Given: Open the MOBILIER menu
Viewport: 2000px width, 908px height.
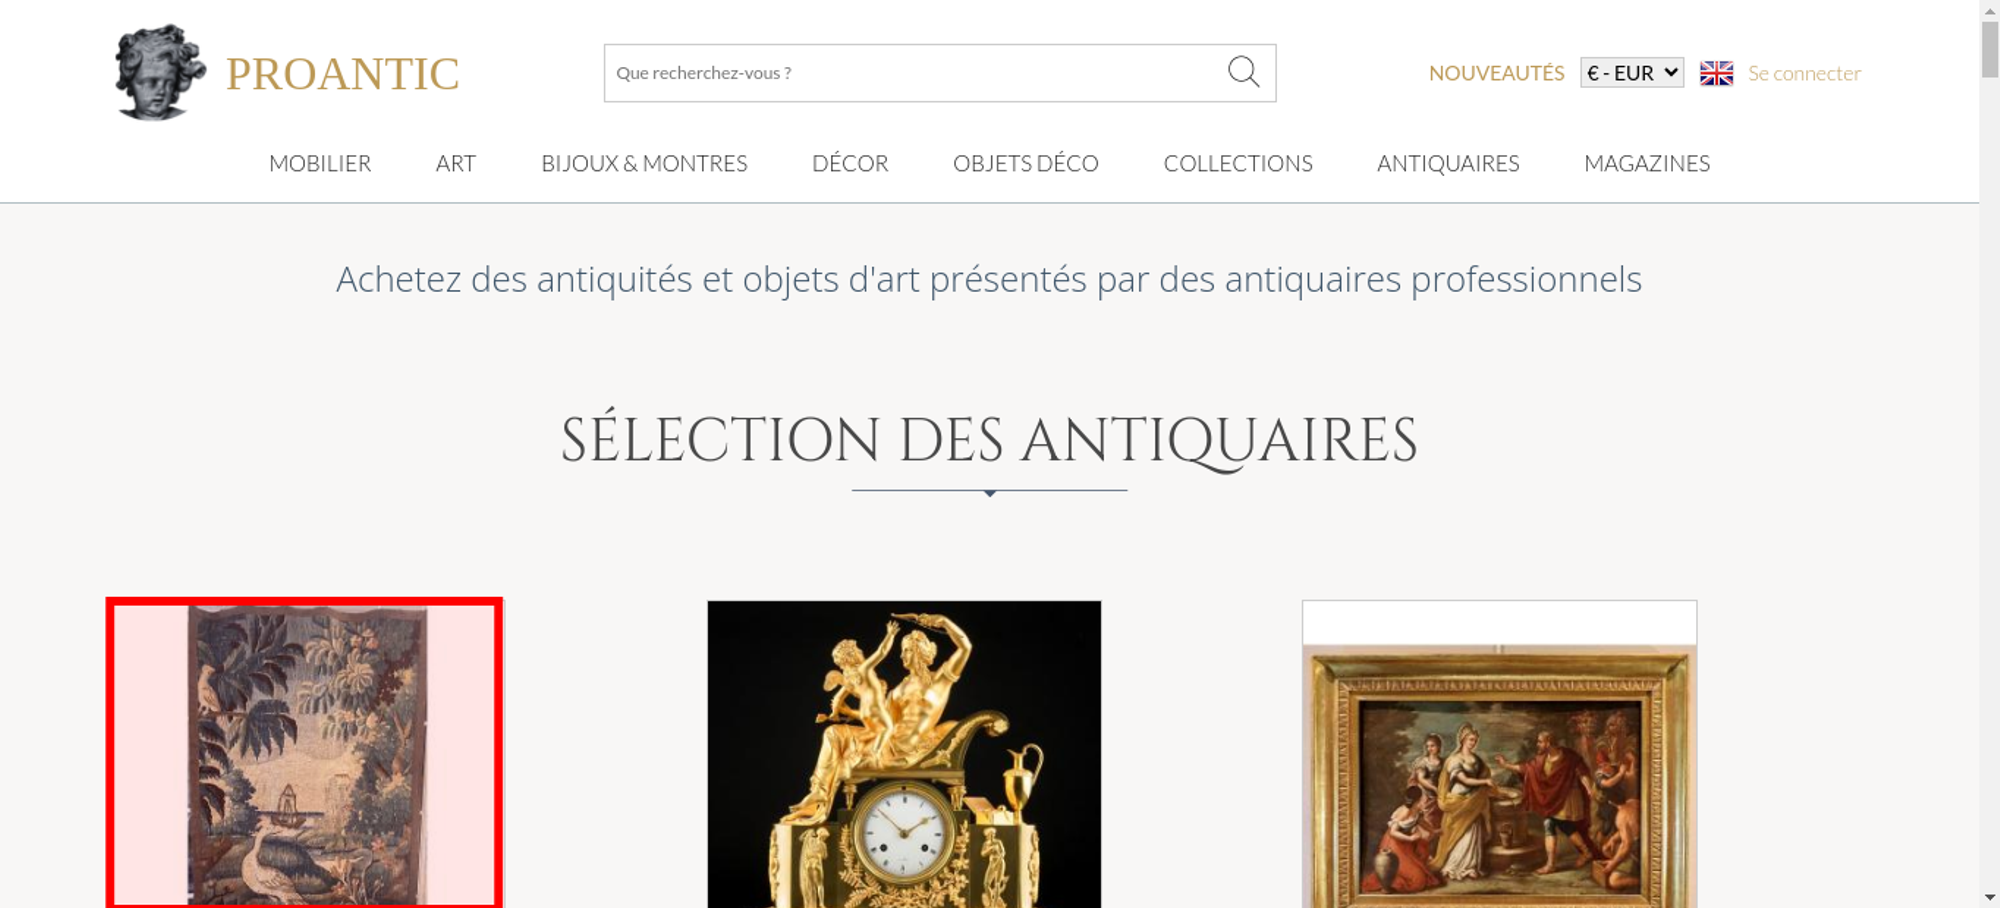Looking at the screenshot, I should coord(320,163).
